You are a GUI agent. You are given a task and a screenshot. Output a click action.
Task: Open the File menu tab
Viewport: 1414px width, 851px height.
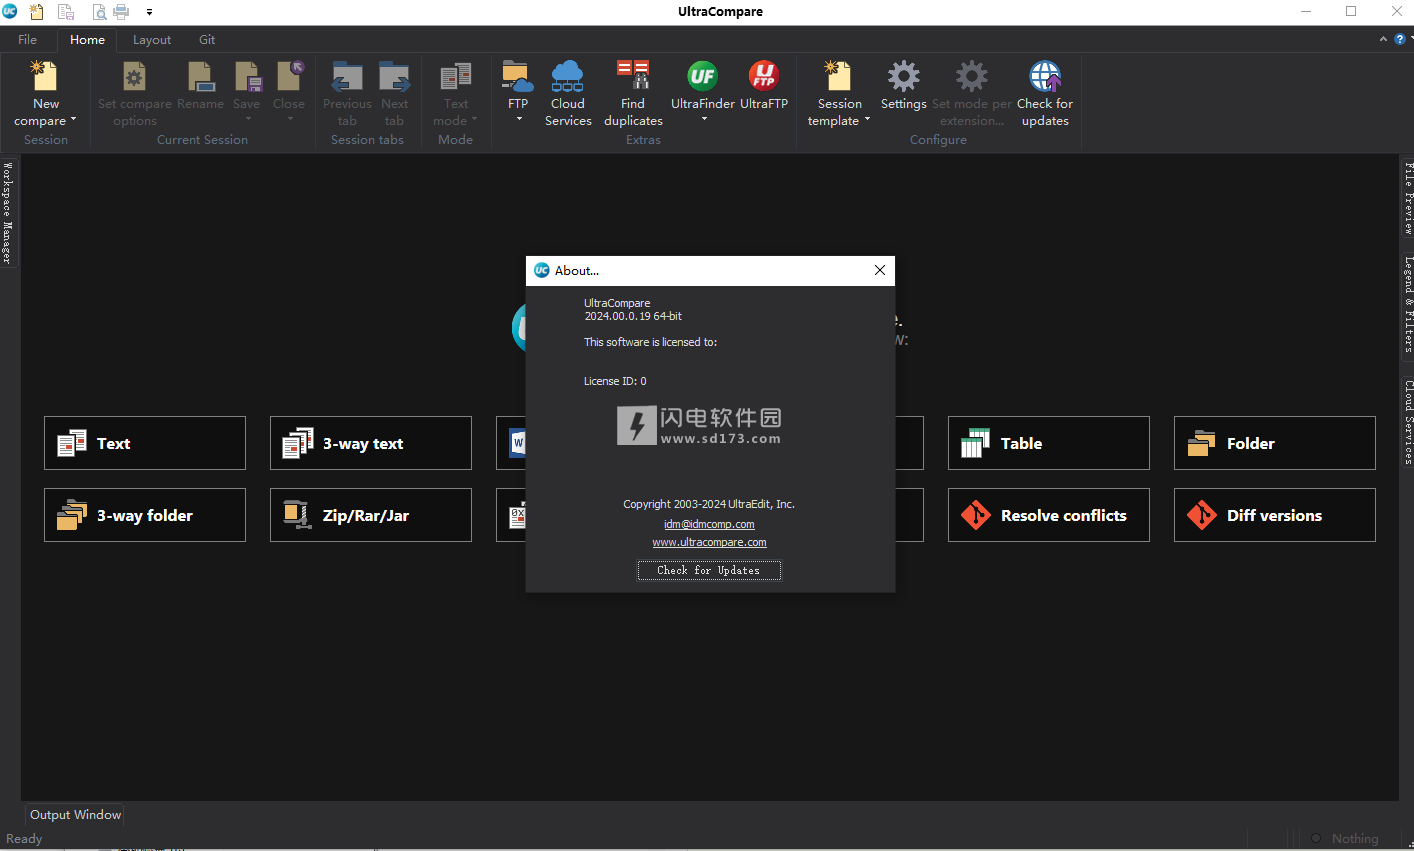coord(27,40)
